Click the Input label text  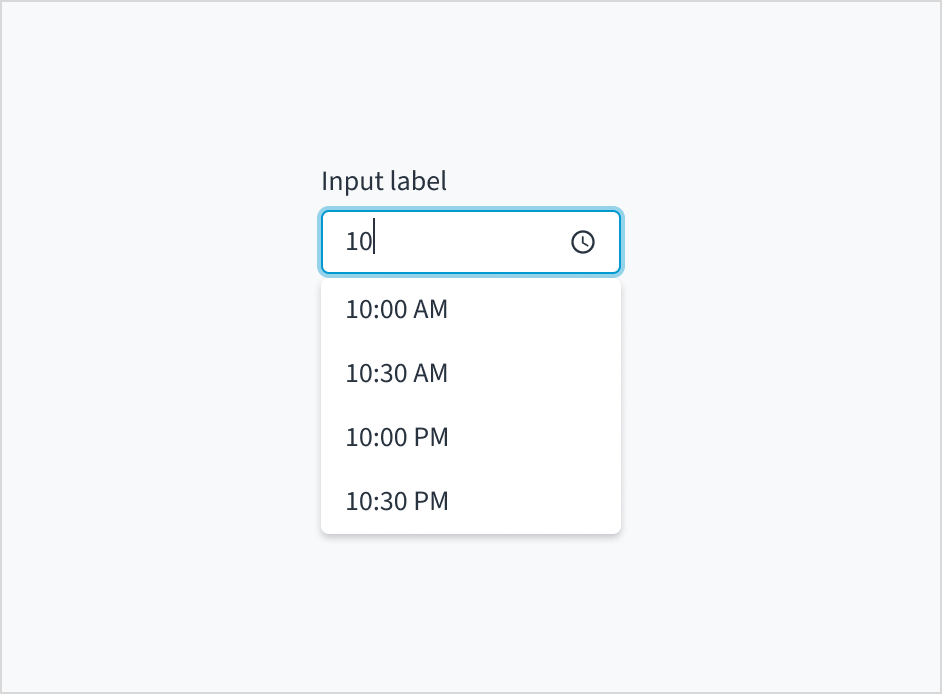point(383,181)
